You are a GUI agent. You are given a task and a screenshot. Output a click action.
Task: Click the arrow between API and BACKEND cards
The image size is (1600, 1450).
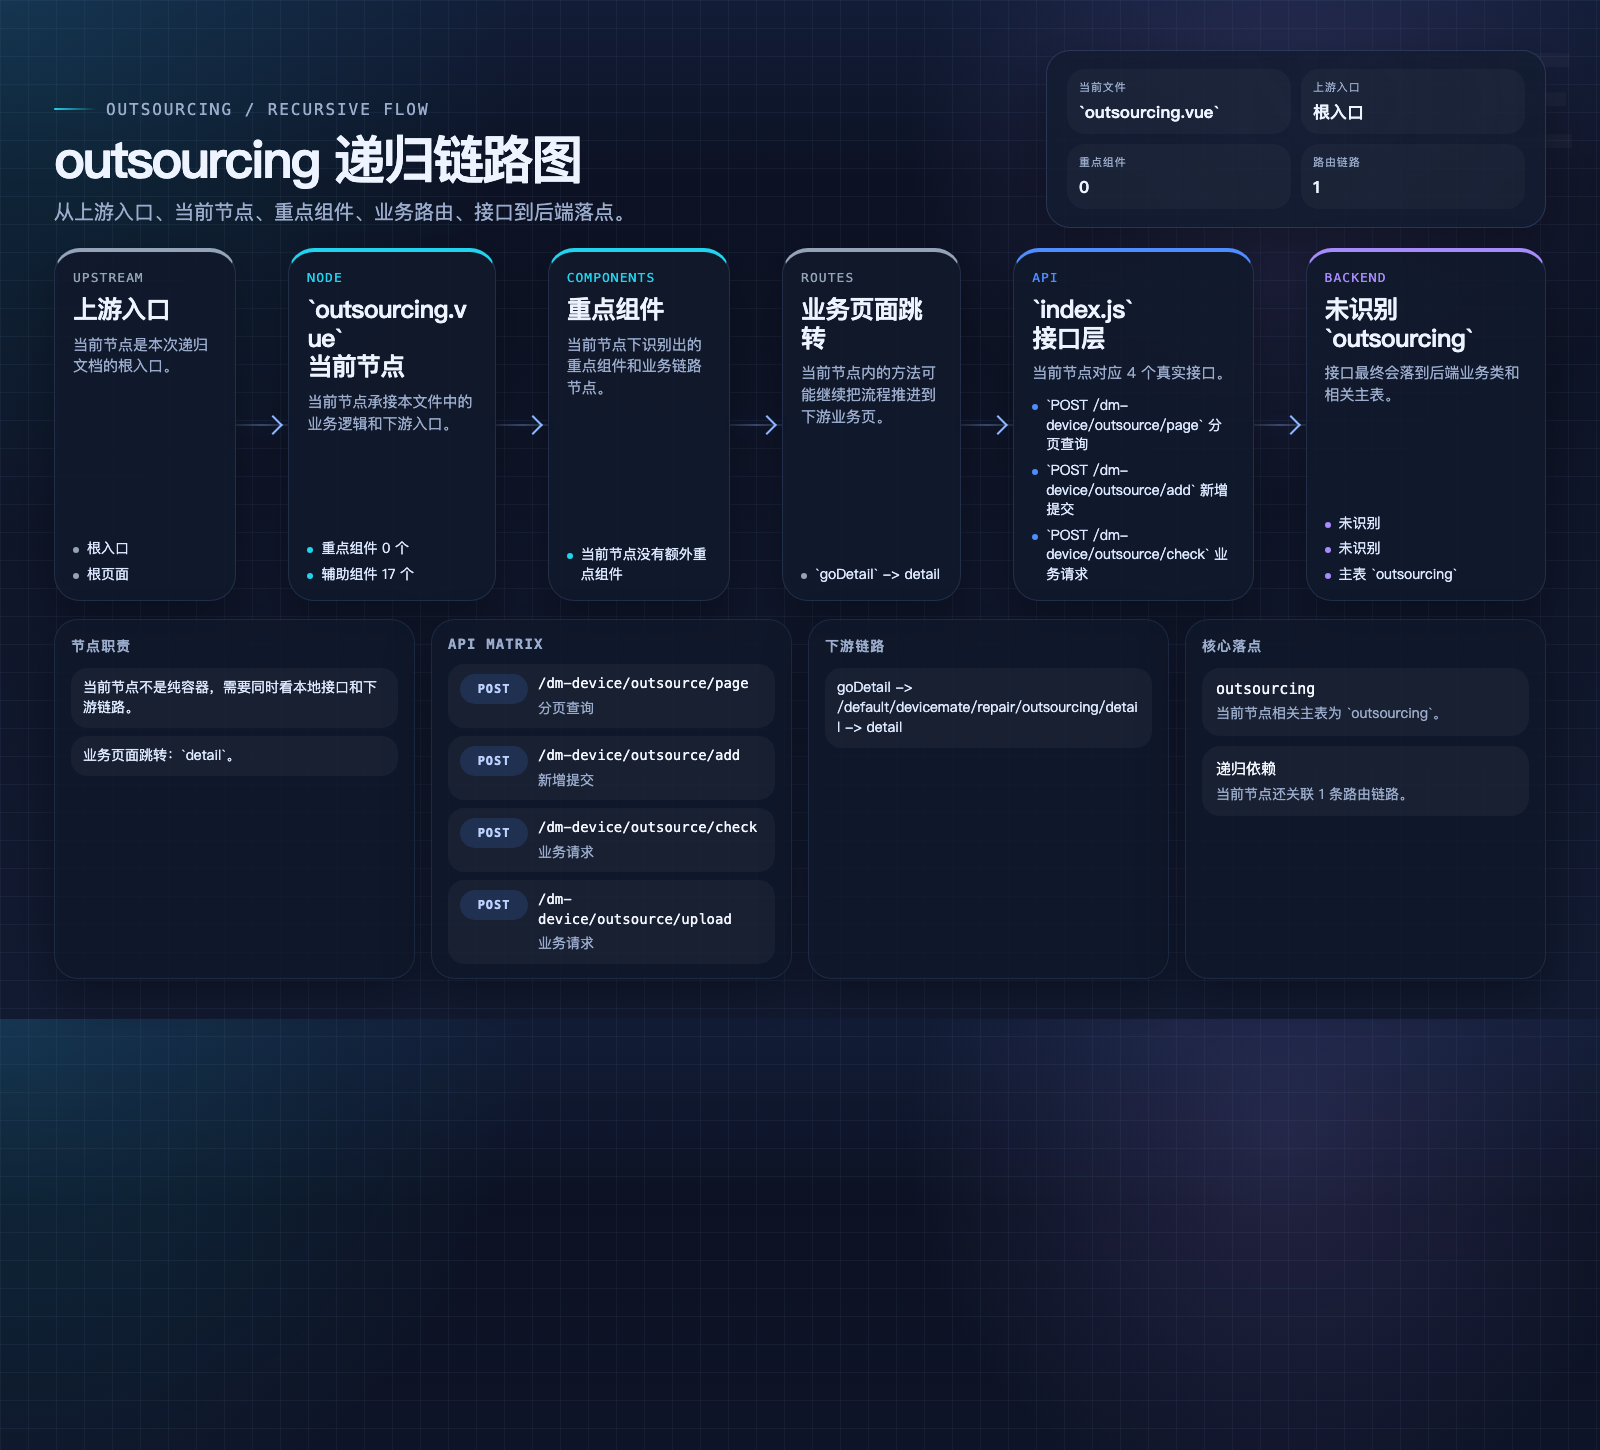pos(1279,425)
